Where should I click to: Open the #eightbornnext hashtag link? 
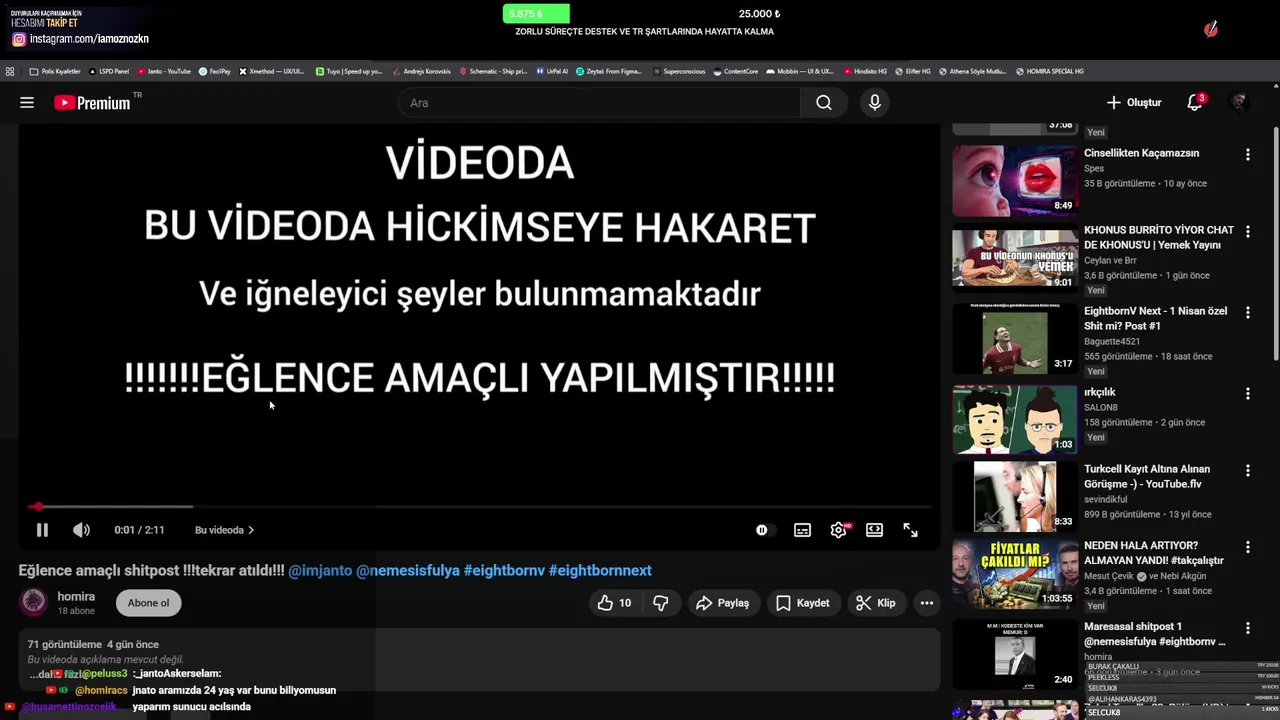pyautogui.click(x=600, y=570)
